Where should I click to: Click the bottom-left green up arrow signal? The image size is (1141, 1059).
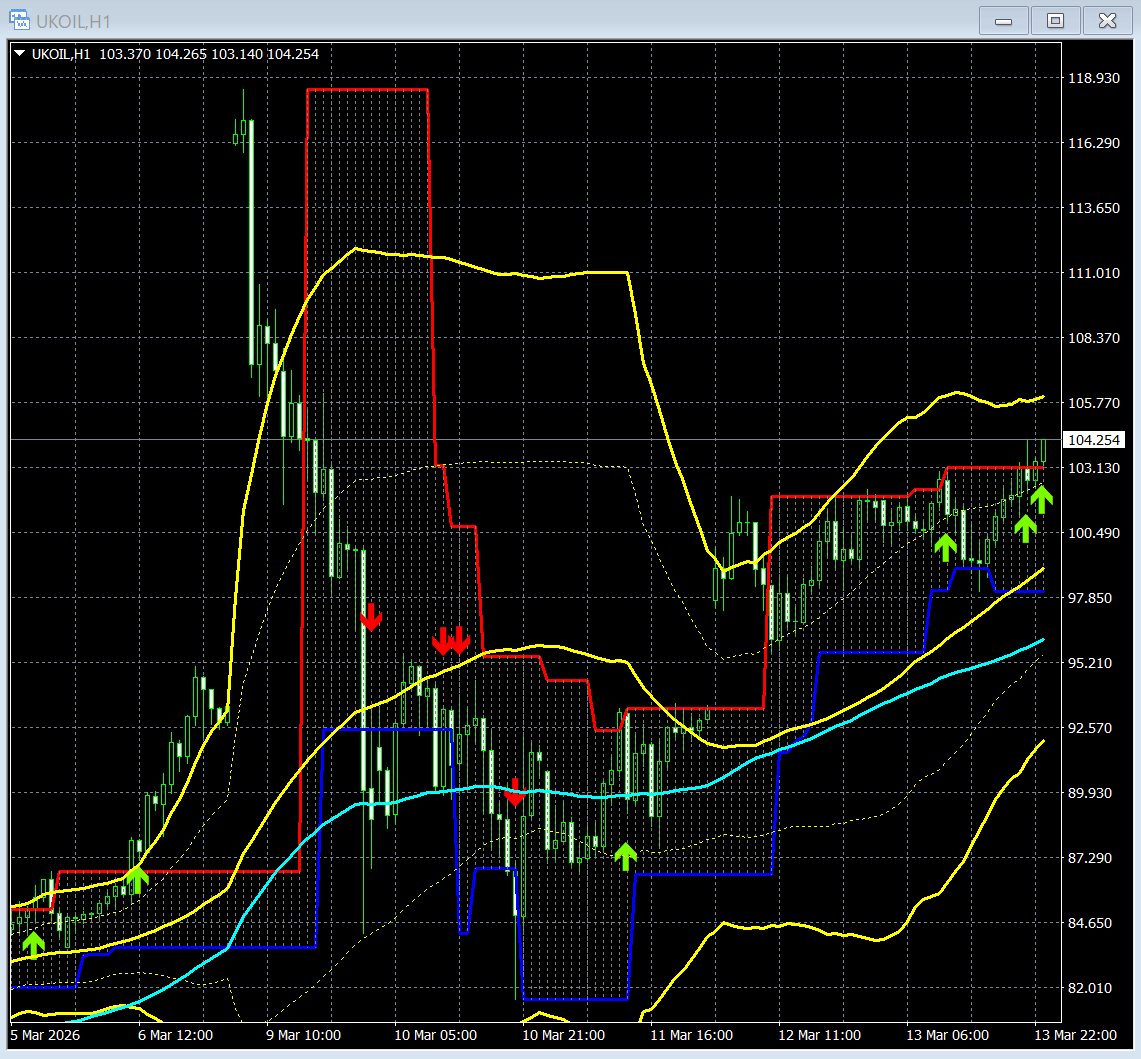coord(33,944)
